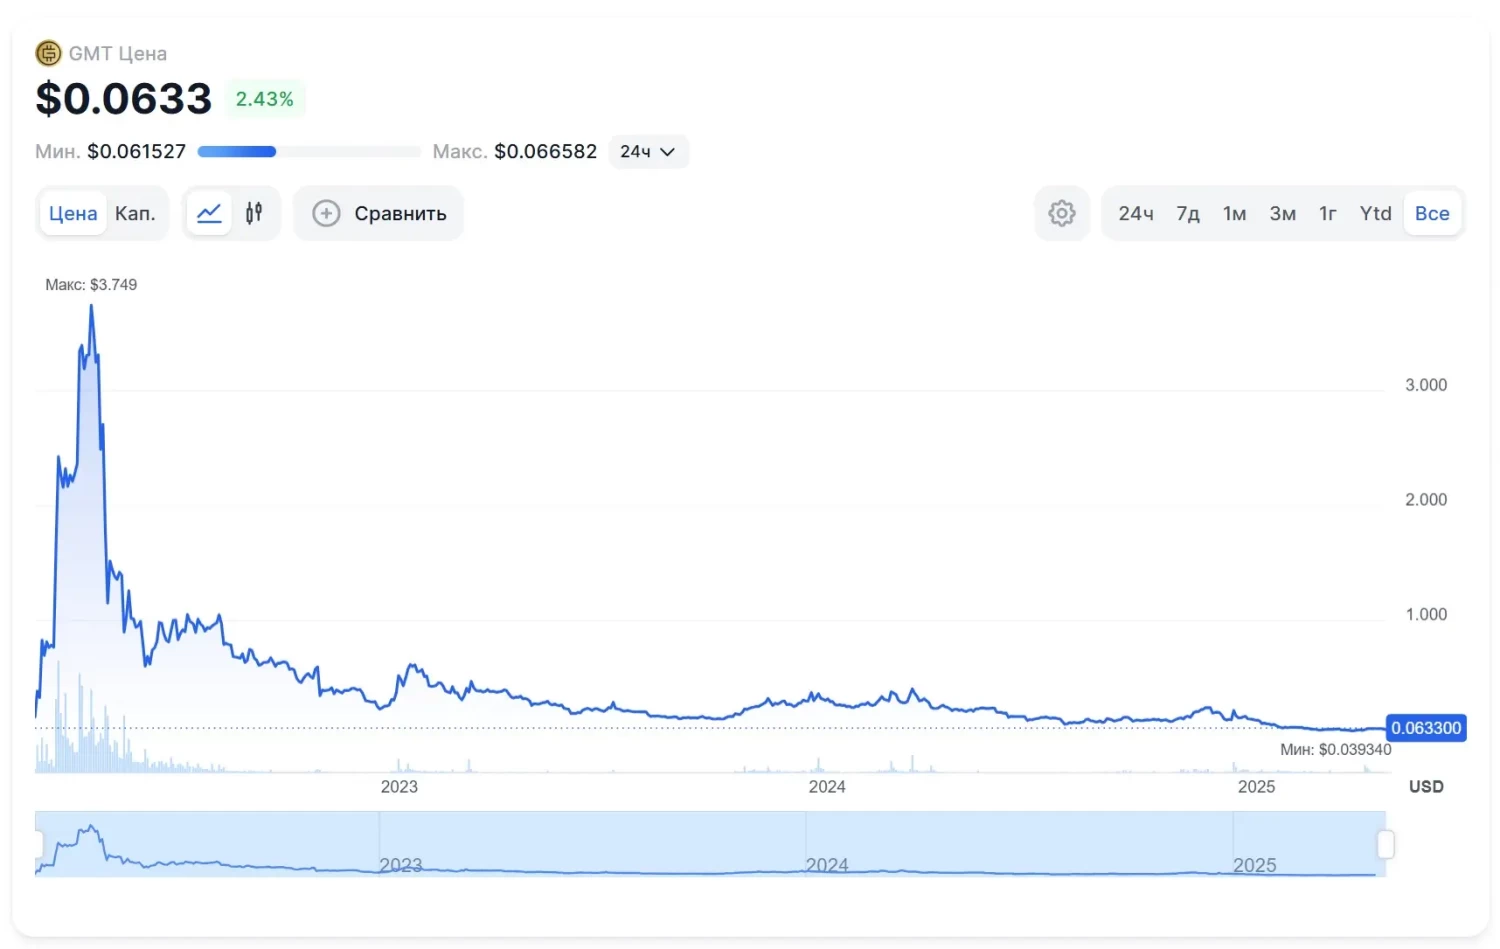
Task: Switch to line chart view icon
Action: tap(209, 213)
